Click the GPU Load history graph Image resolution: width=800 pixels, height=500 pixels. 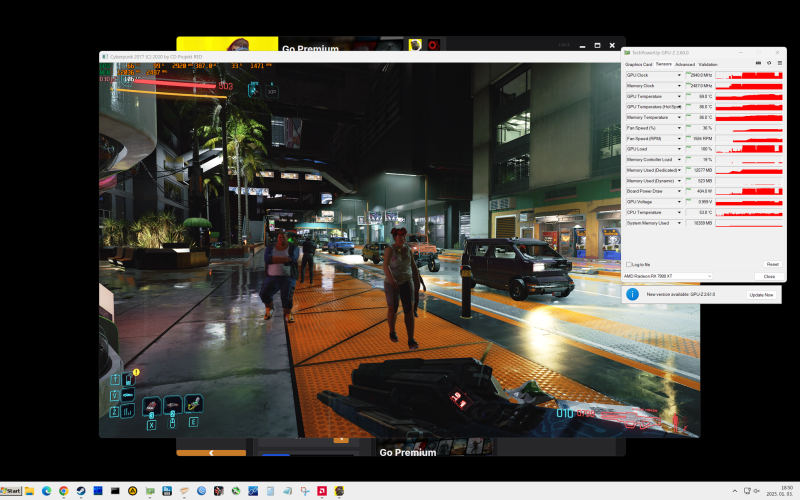749,149
